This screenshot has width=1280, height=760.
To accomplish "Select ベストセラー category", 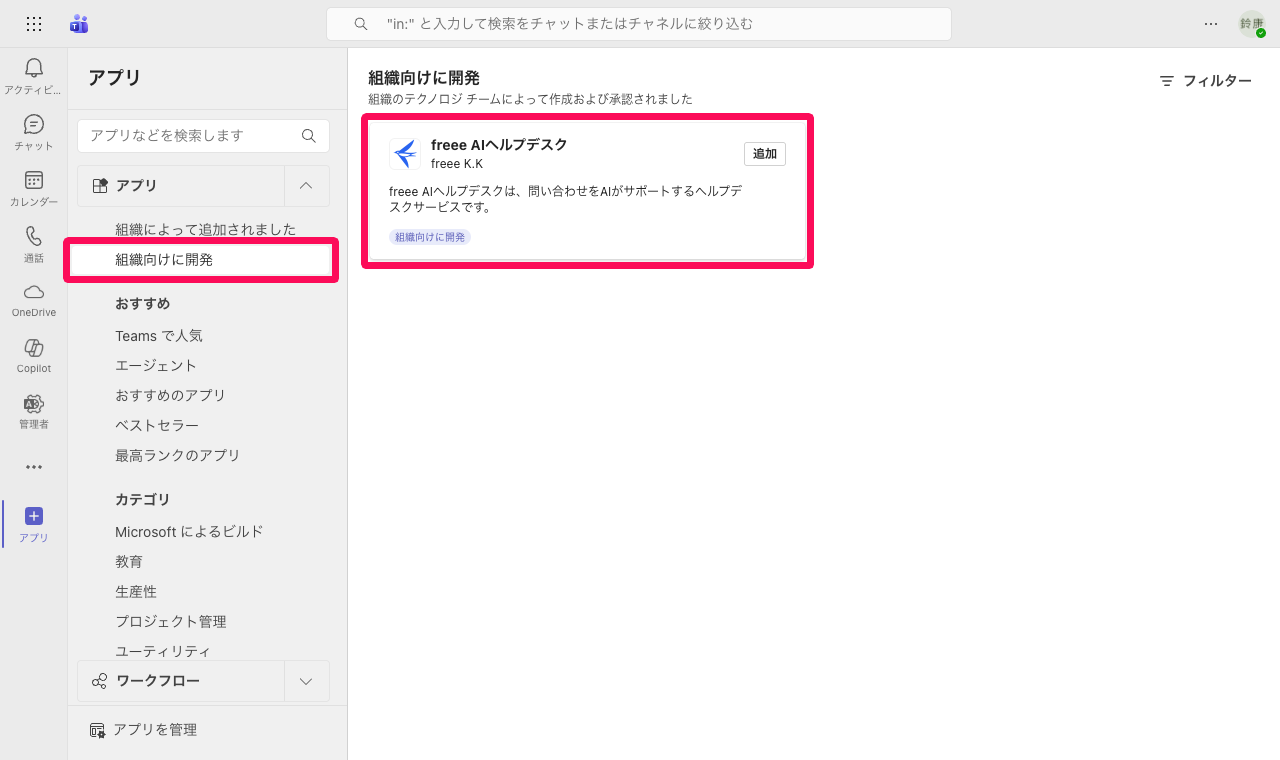I will click(157, 426).
